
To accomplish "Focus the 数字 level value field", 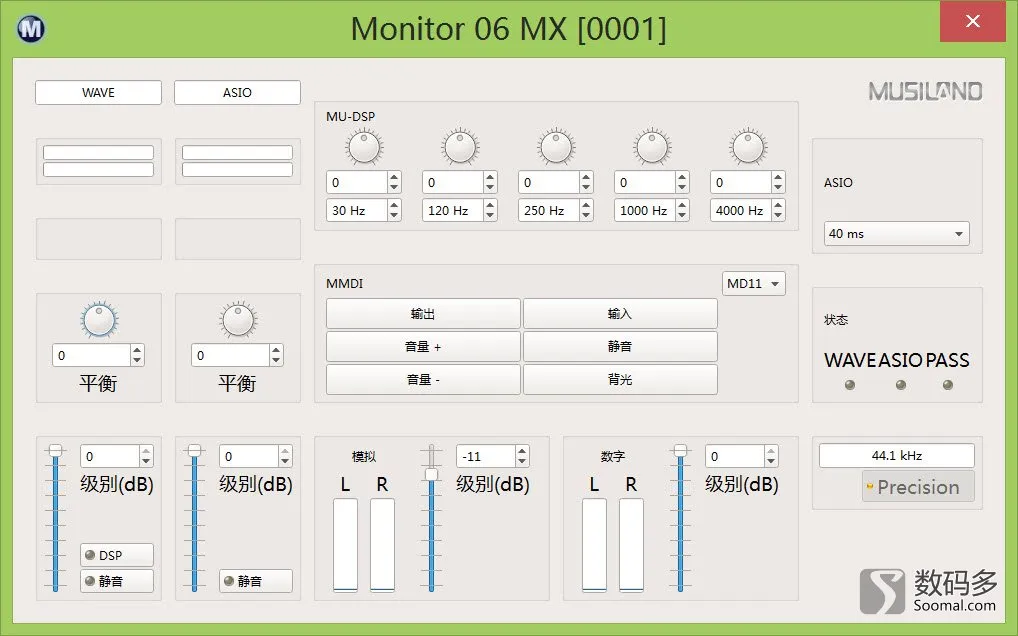I will point(735,456).
